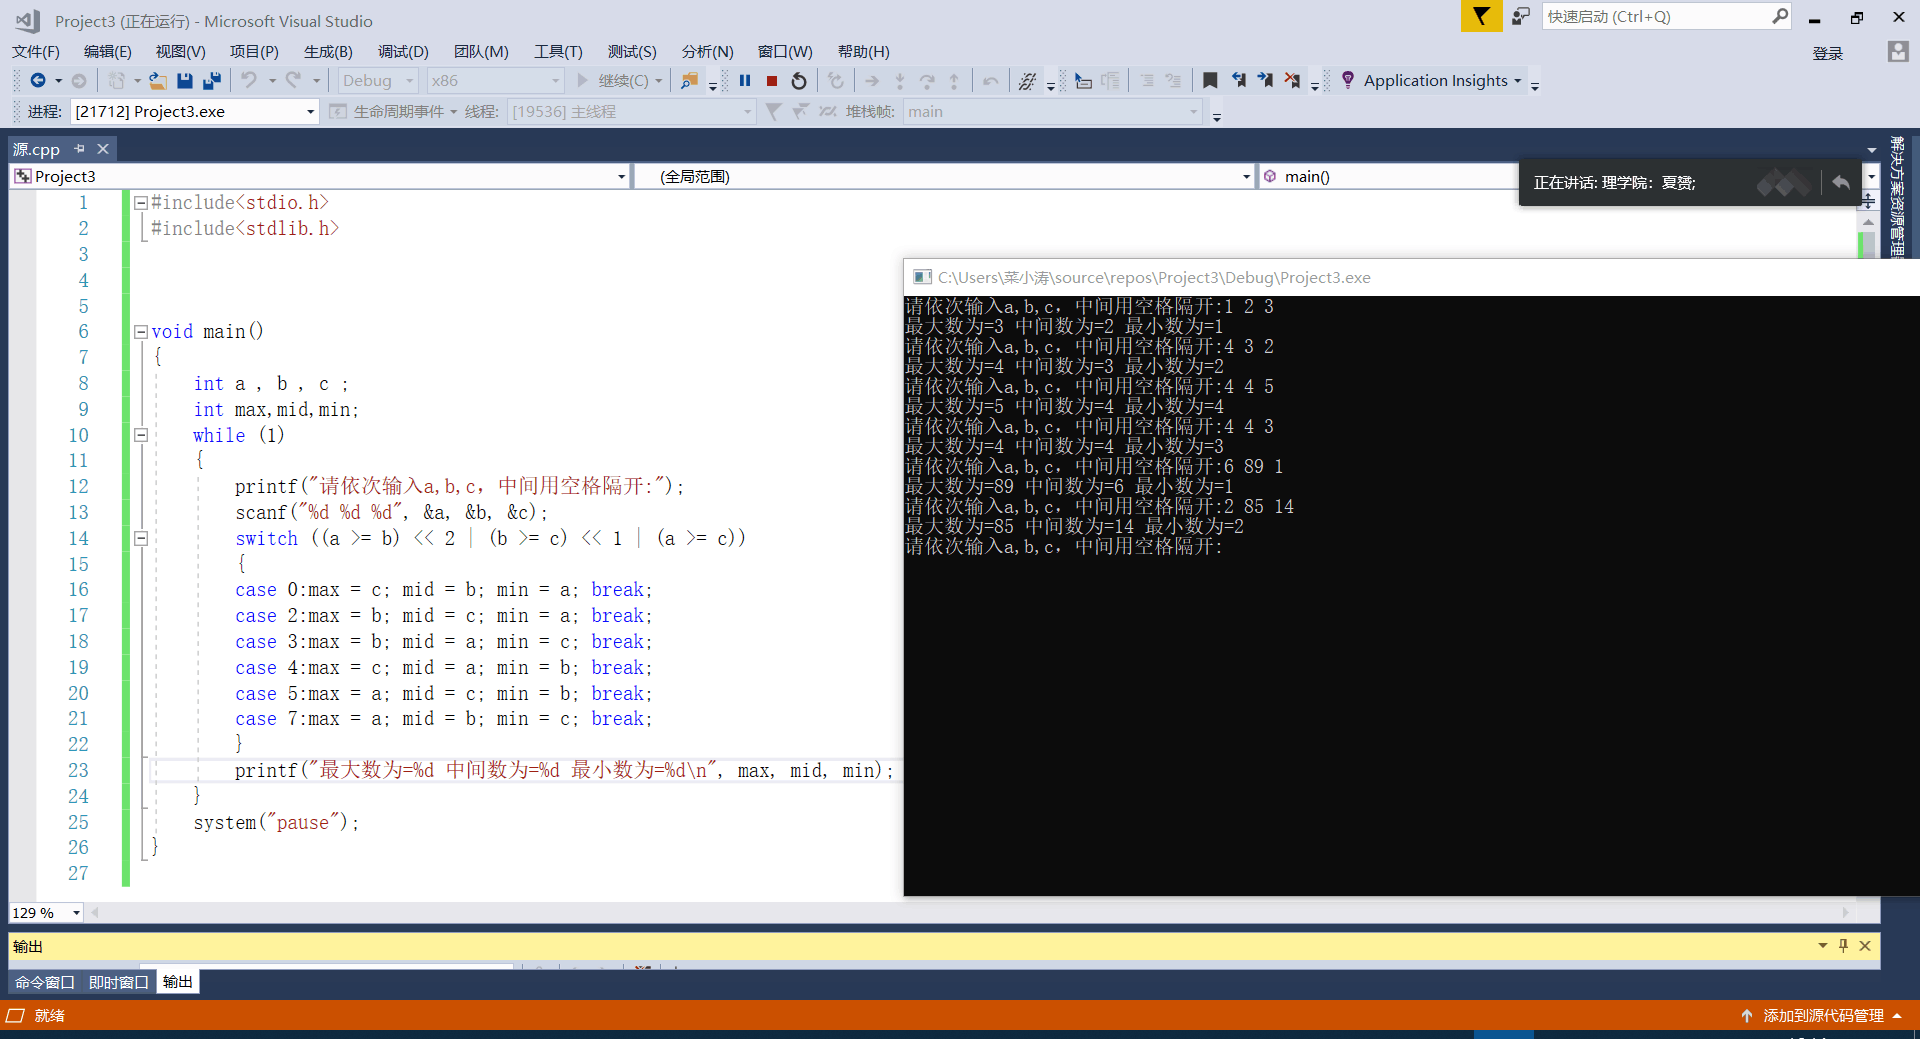Clear all bookmarks icon with red X
The height and width of the screenshot is (1039, 1920).
[x=1293, y=81]
